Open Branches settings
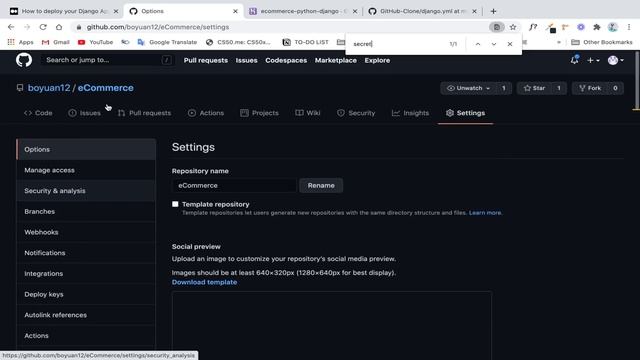Image resolution: width=640 pixels, height=360 pixels. (86, 211)
